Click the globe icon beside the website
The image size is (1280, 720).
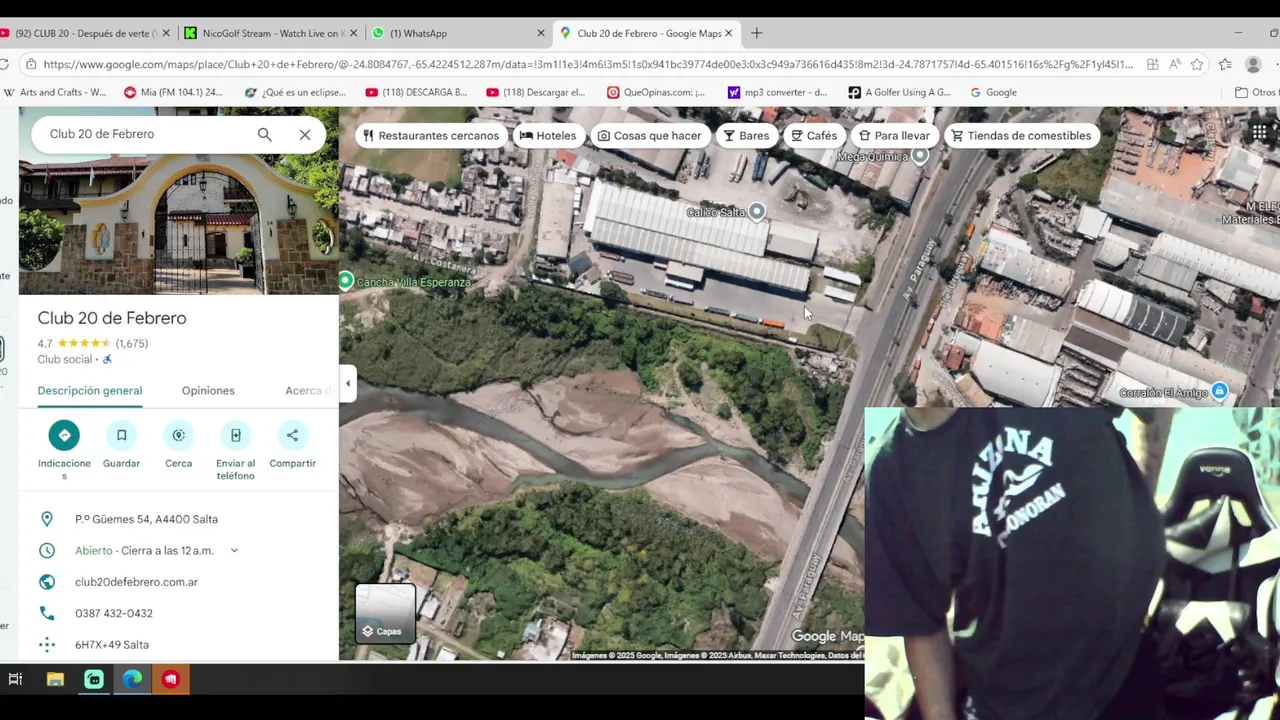pyautogui.click(x=47, y=582)
